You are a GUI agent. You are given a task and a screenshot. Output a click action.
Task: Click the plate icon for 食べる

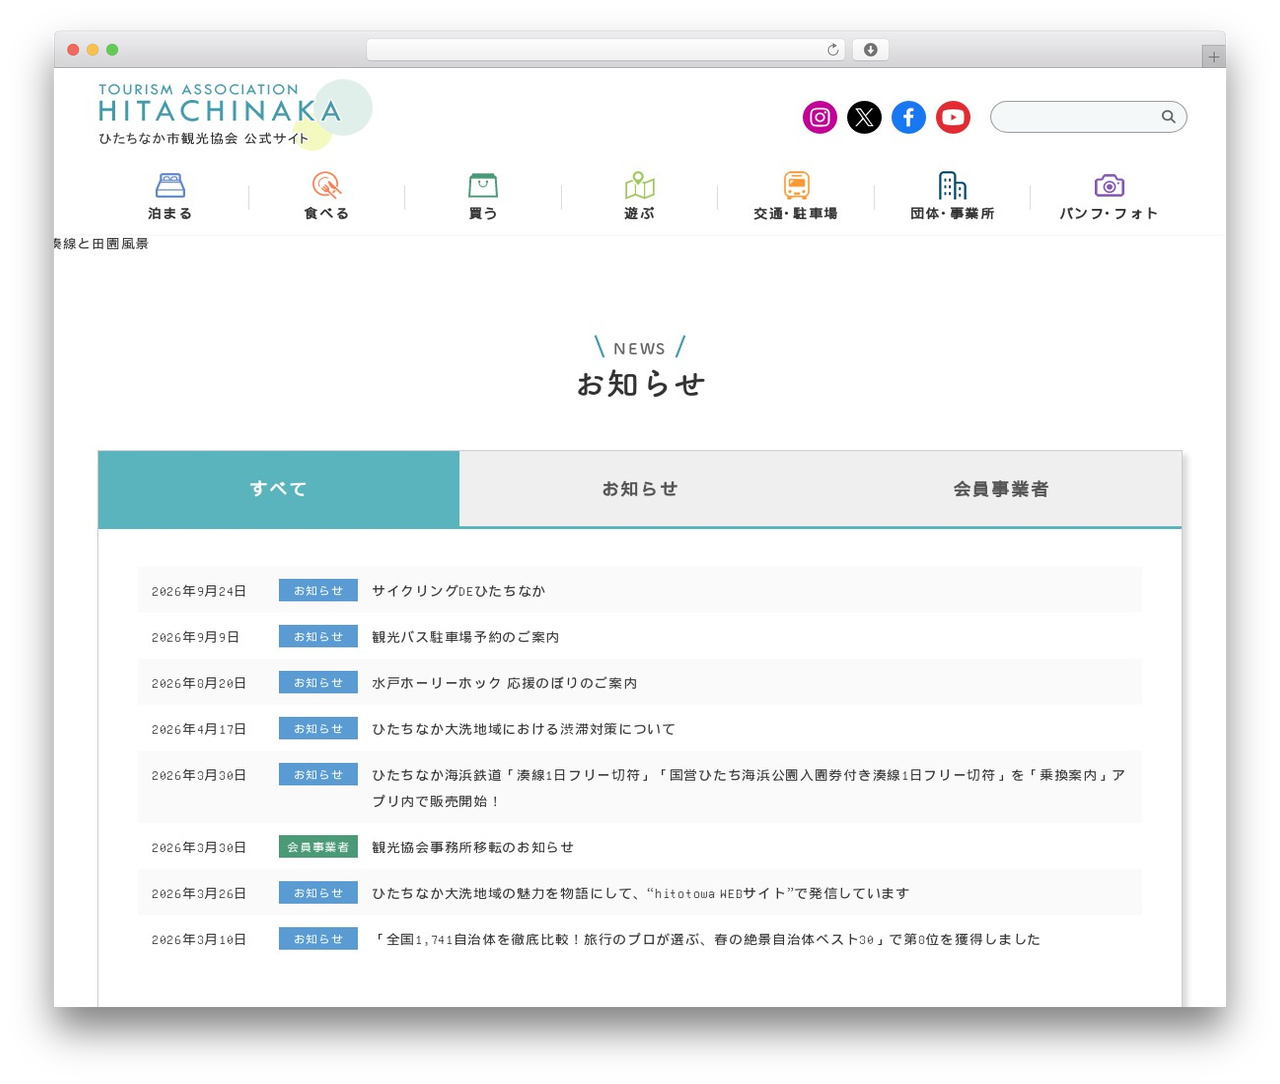point(327,185)
